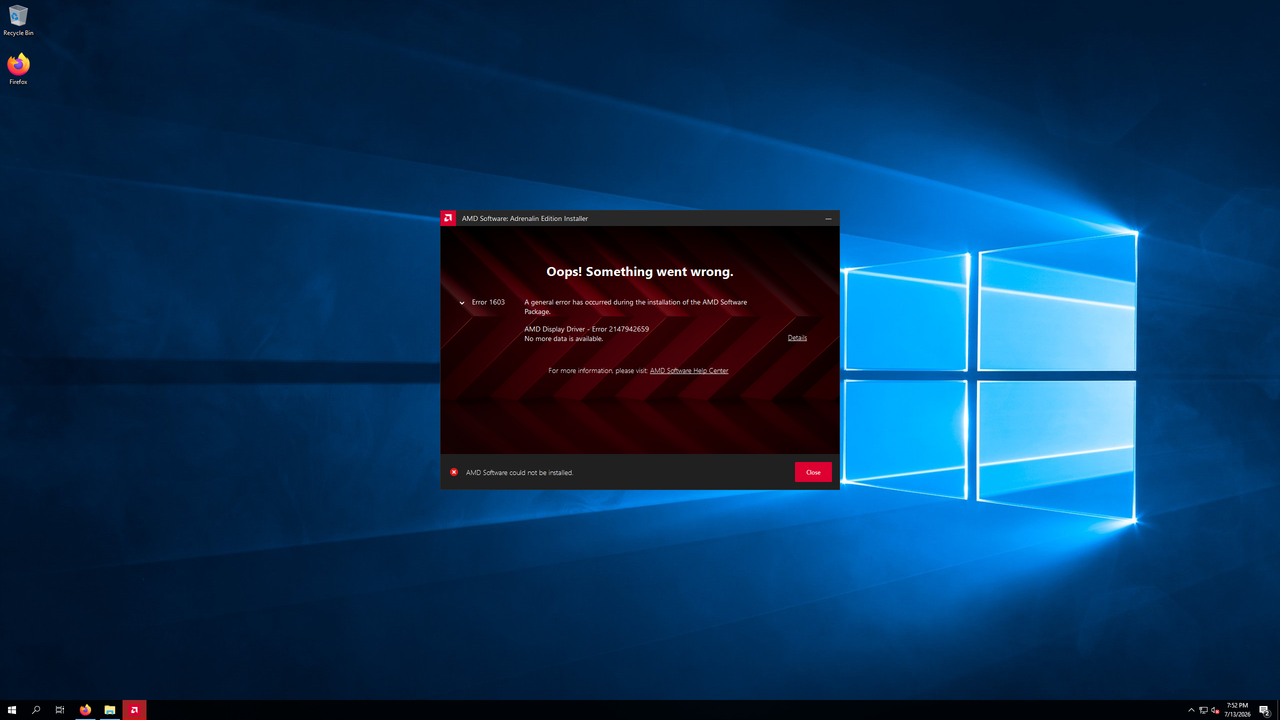Click the 'Oops! Something went wrong.' heading
Image resolution: width=1280 pixels, height=720 pixels.
(x=640, y=272)
